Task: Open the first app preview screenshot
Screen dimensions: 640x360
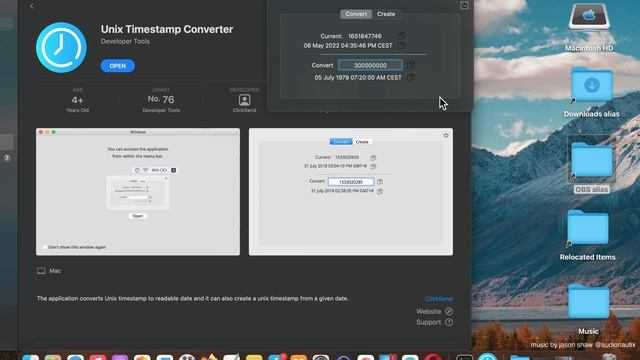Action: (x=138, y=192)
